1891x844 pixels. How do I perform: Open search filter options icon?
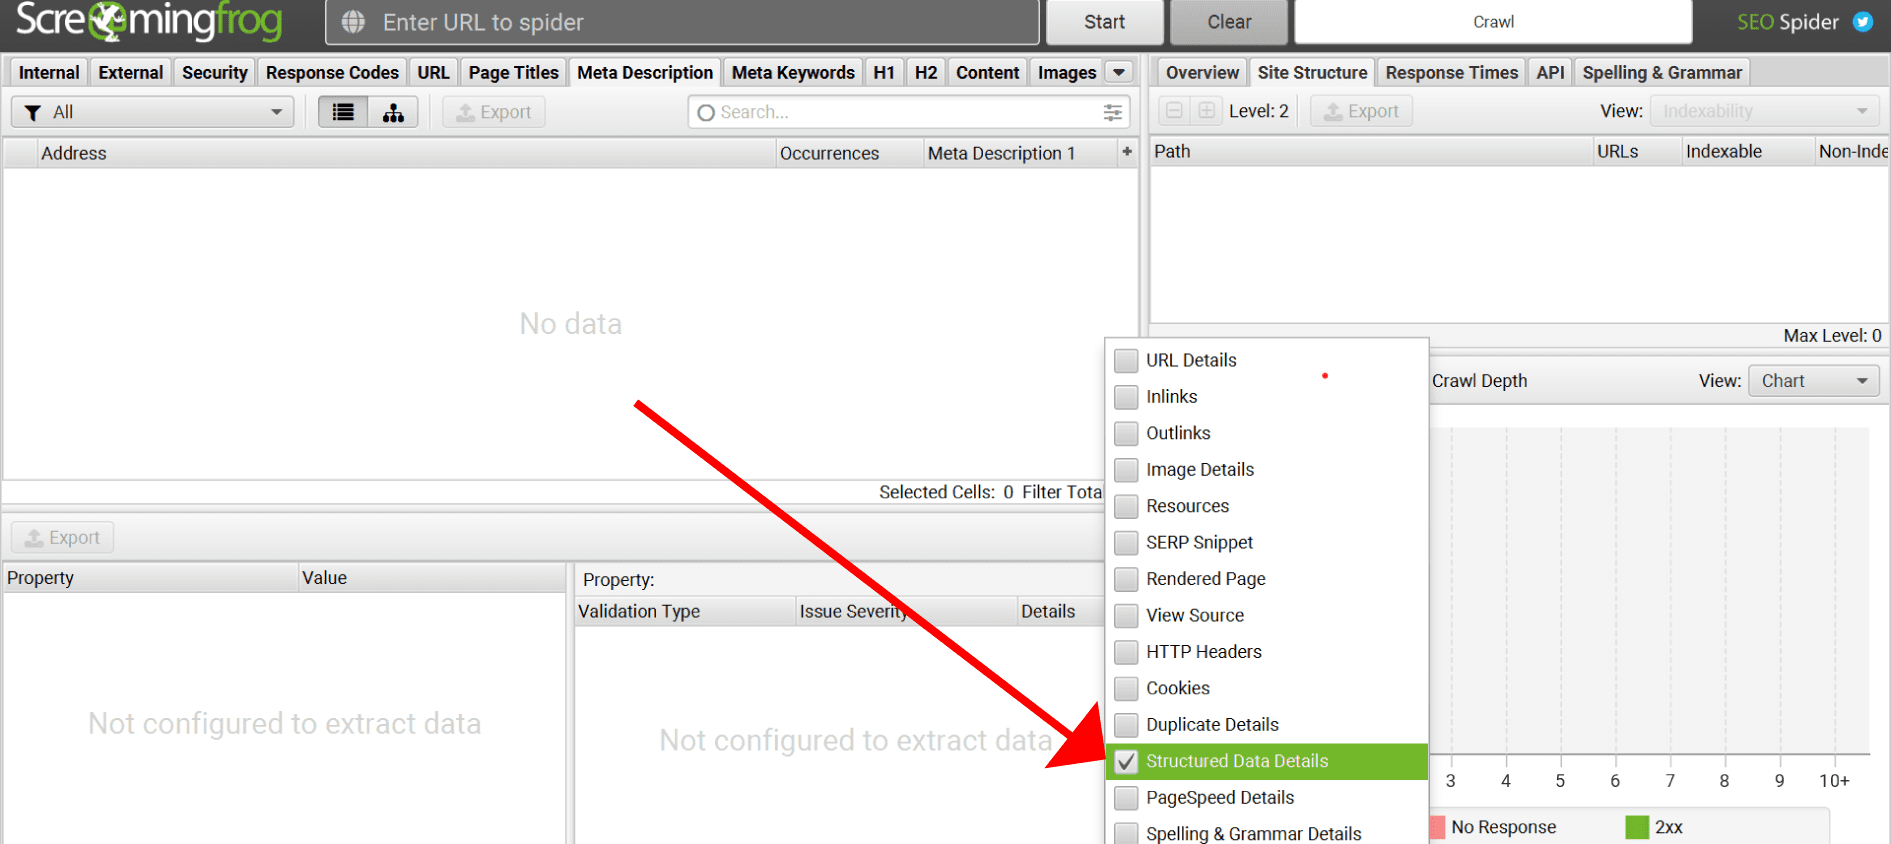[x=1112, y=112]
